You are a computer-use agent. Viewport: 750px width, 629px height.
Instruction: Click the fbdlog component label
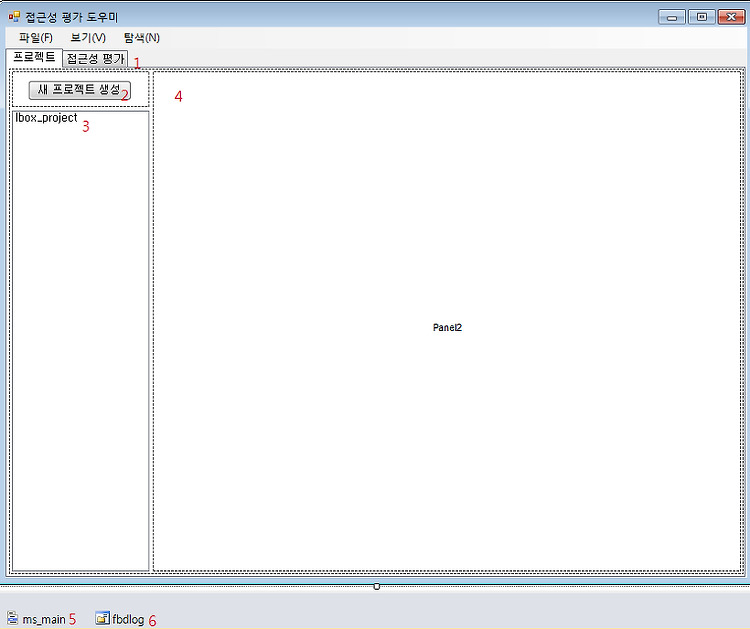coord(128,619)
